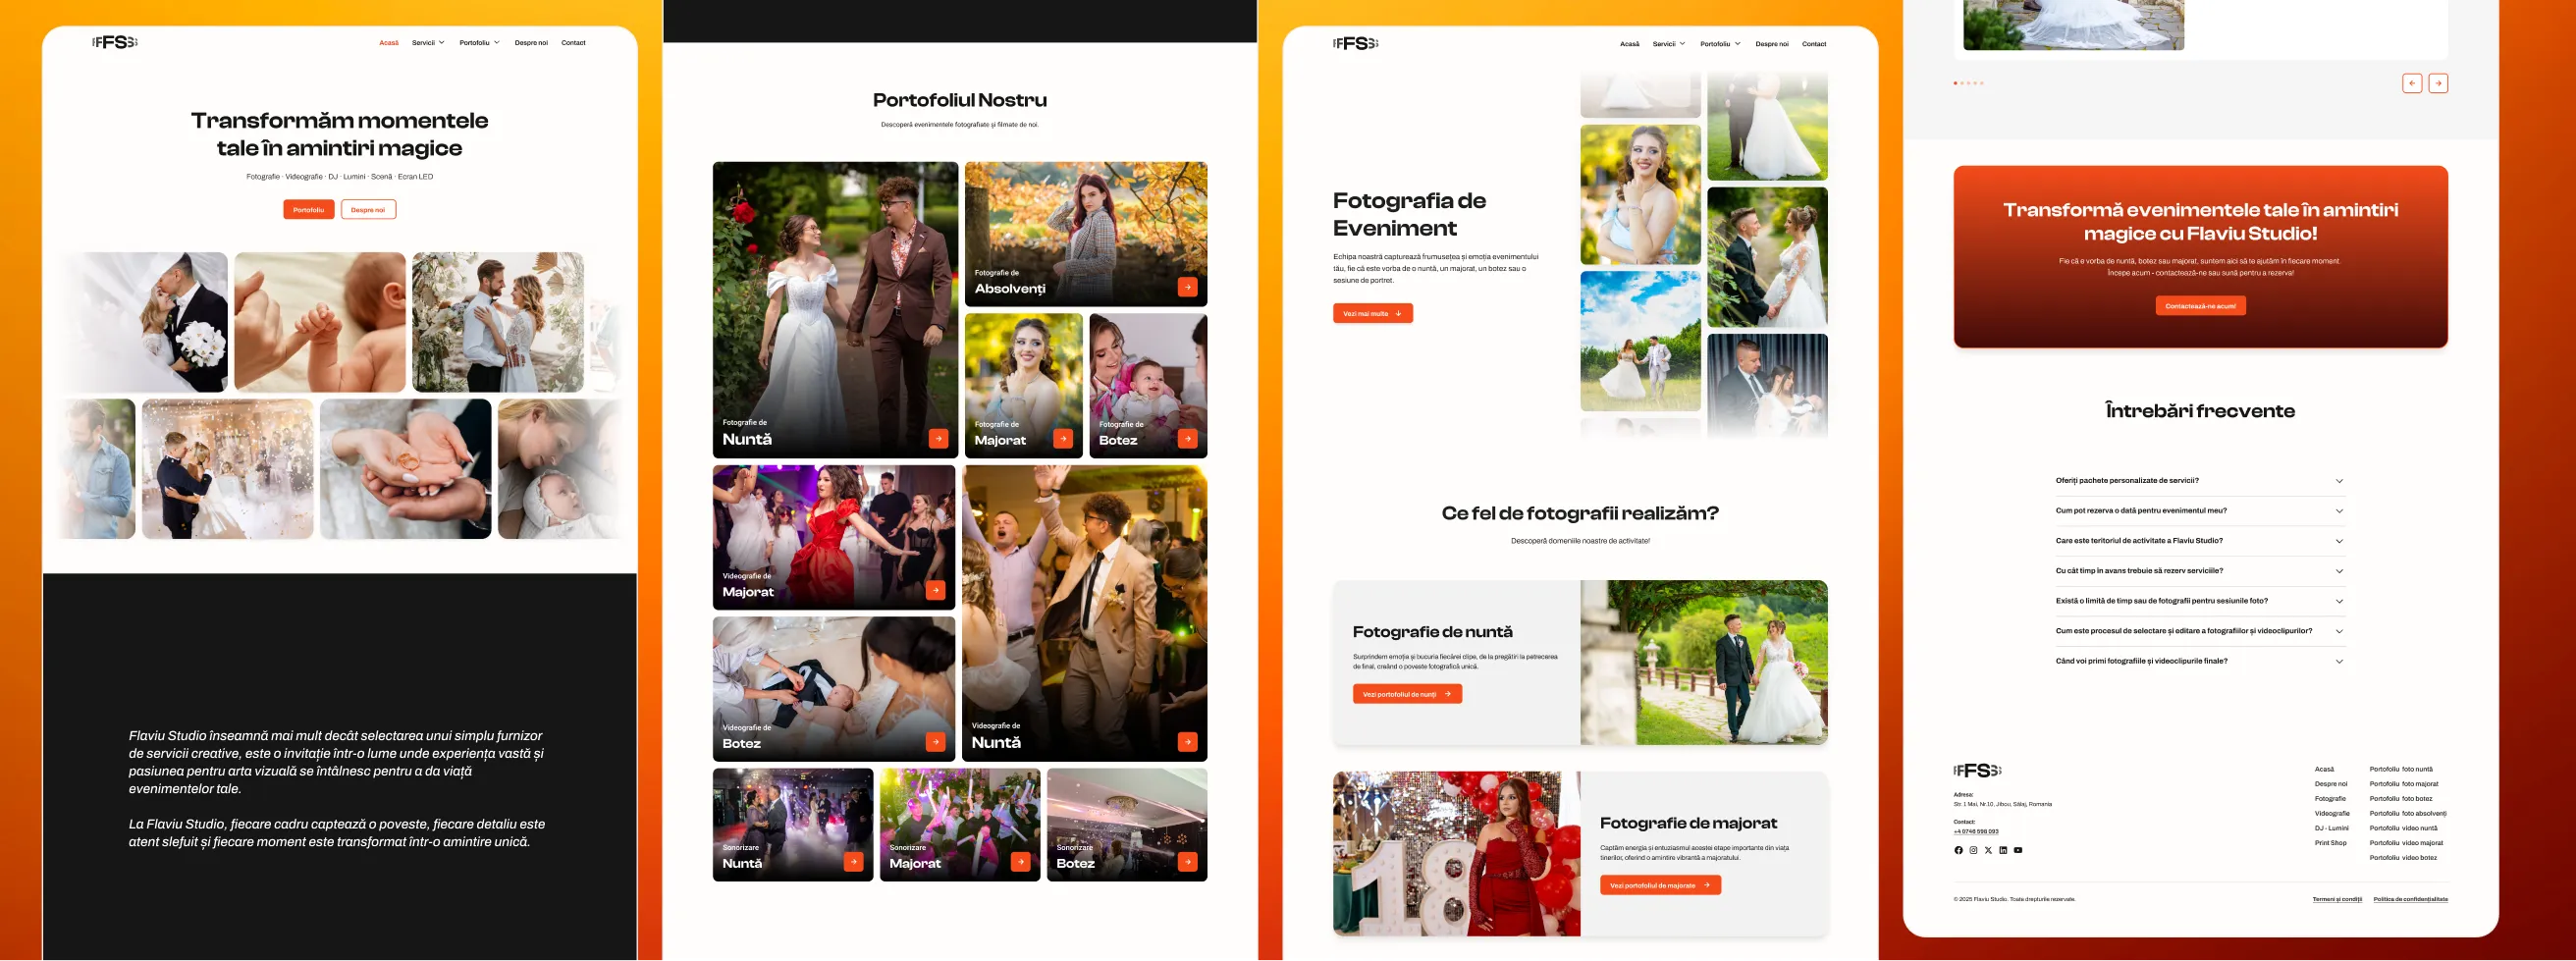This screenshot has height=961, width=2576.
Task: Expand 'Cum pot rezerva o dată pentru evenimentul meu?'
Action: click(2200, 511)
